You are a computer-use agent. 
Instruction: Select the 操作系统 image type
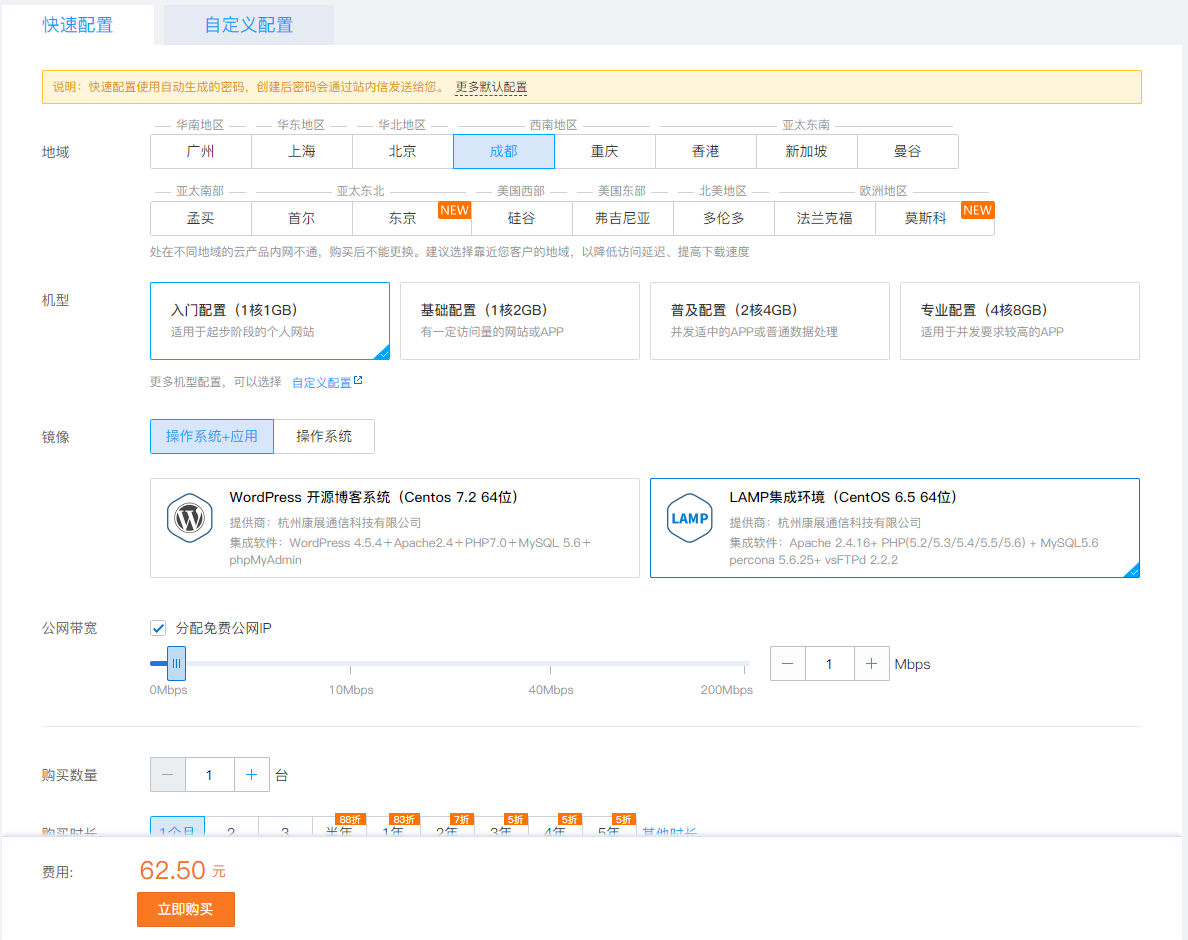pyautogui.click(x=324, y=437)
